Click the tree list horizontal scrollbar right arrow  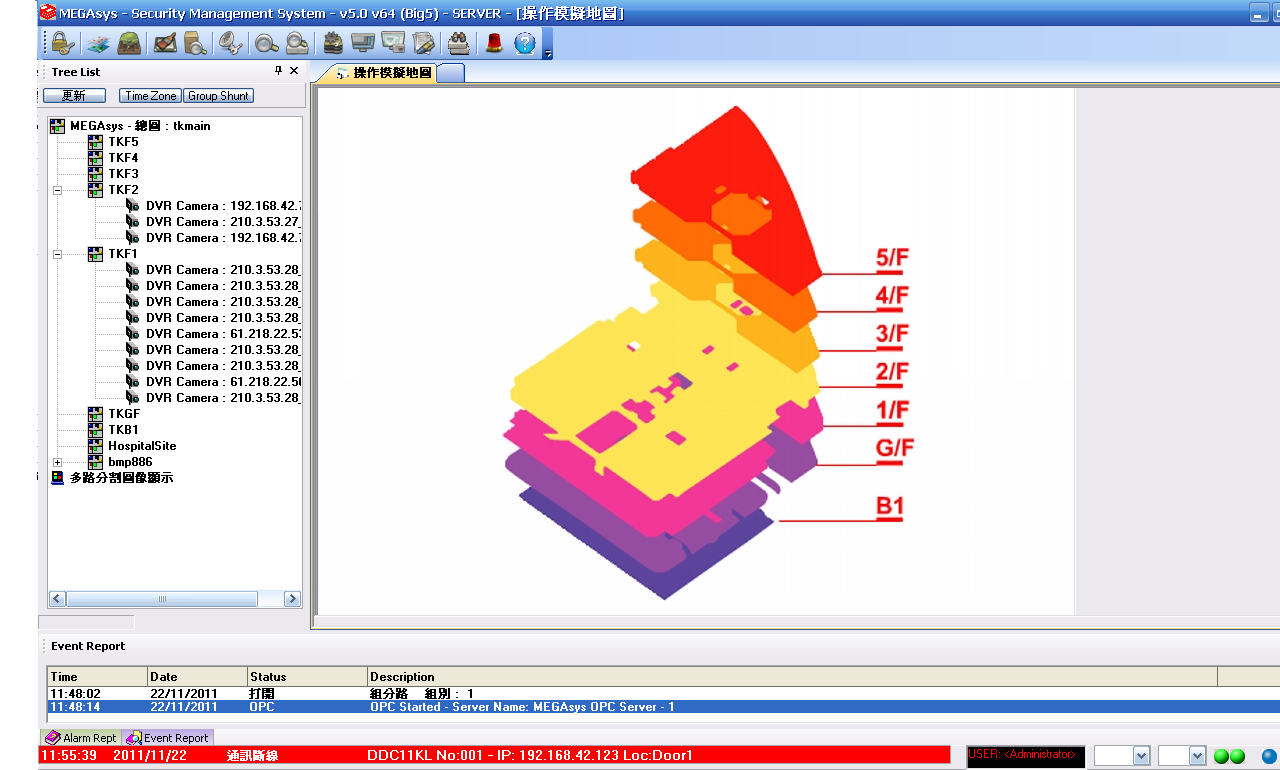[292, 599]
